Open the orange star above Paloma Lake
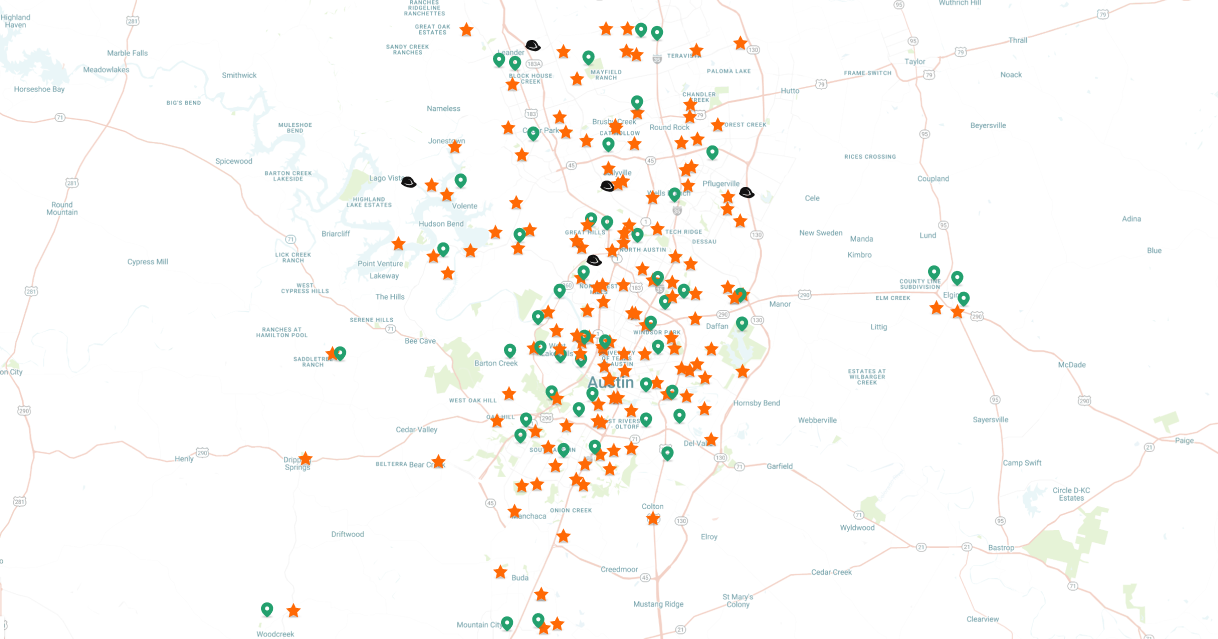 click(x=740, y=43)
